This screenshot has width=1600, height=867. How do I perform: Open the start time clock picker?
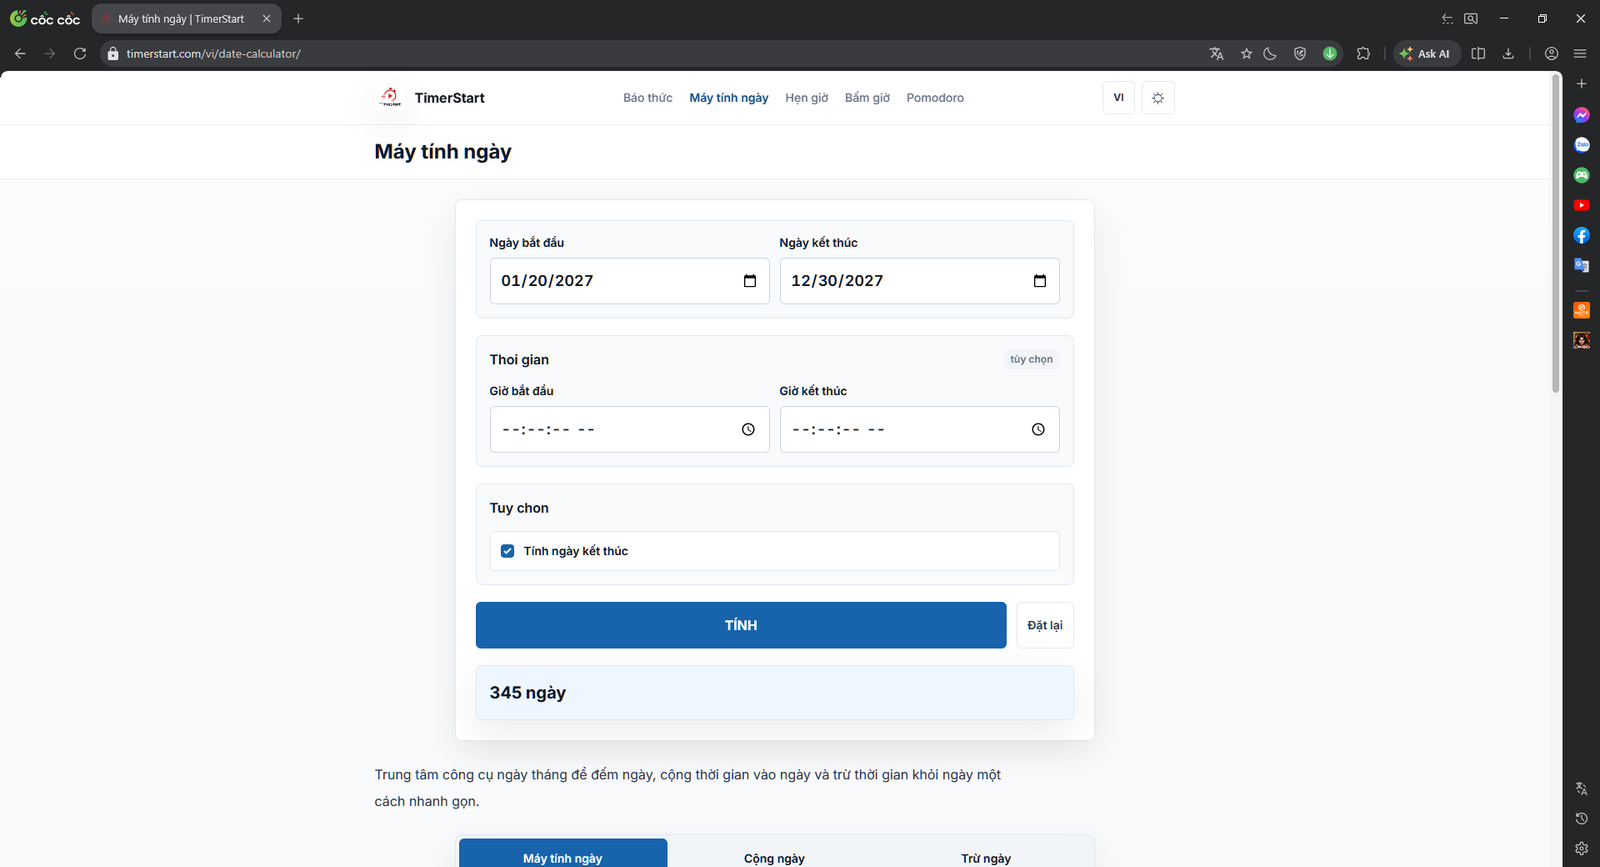point(748,429)
